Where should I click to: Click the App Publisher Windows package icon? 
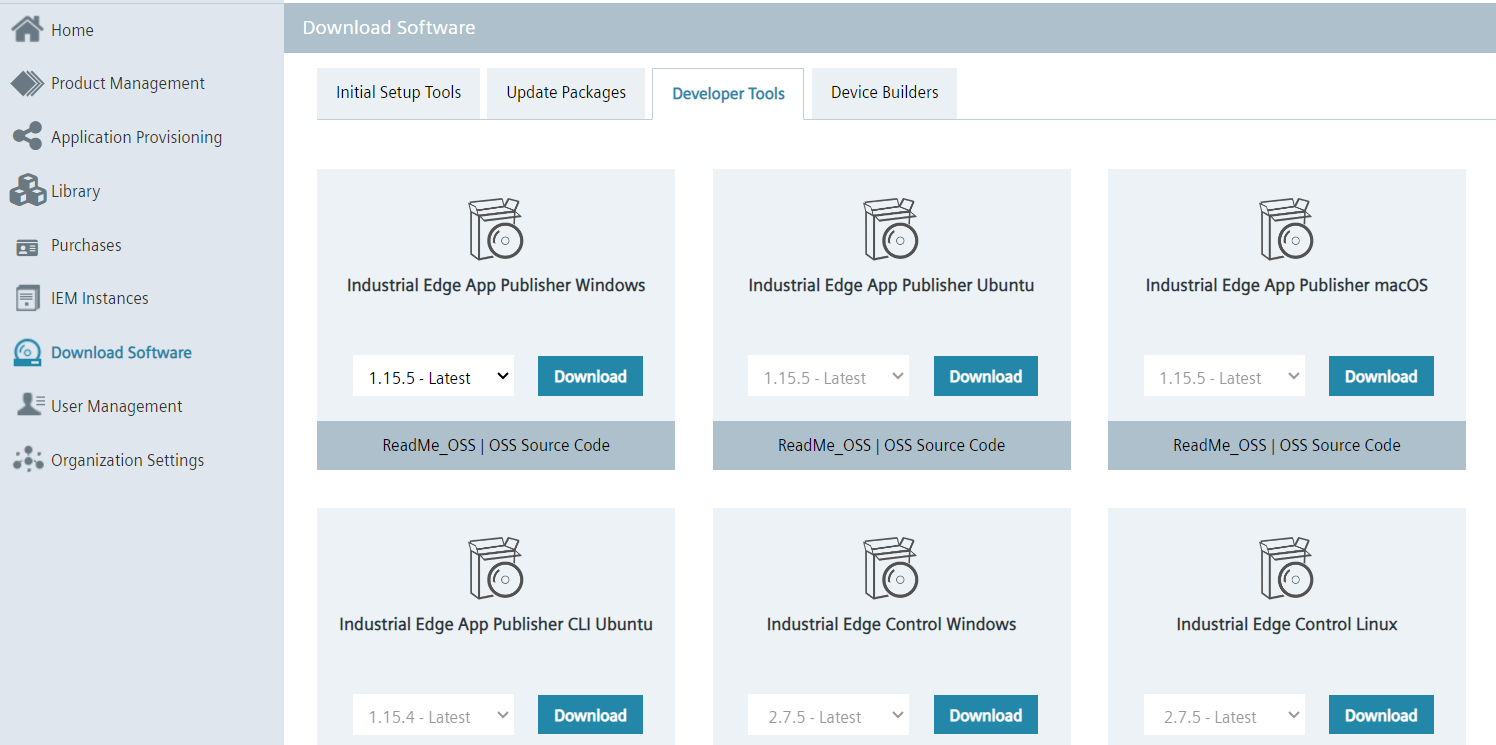(495, 228)
